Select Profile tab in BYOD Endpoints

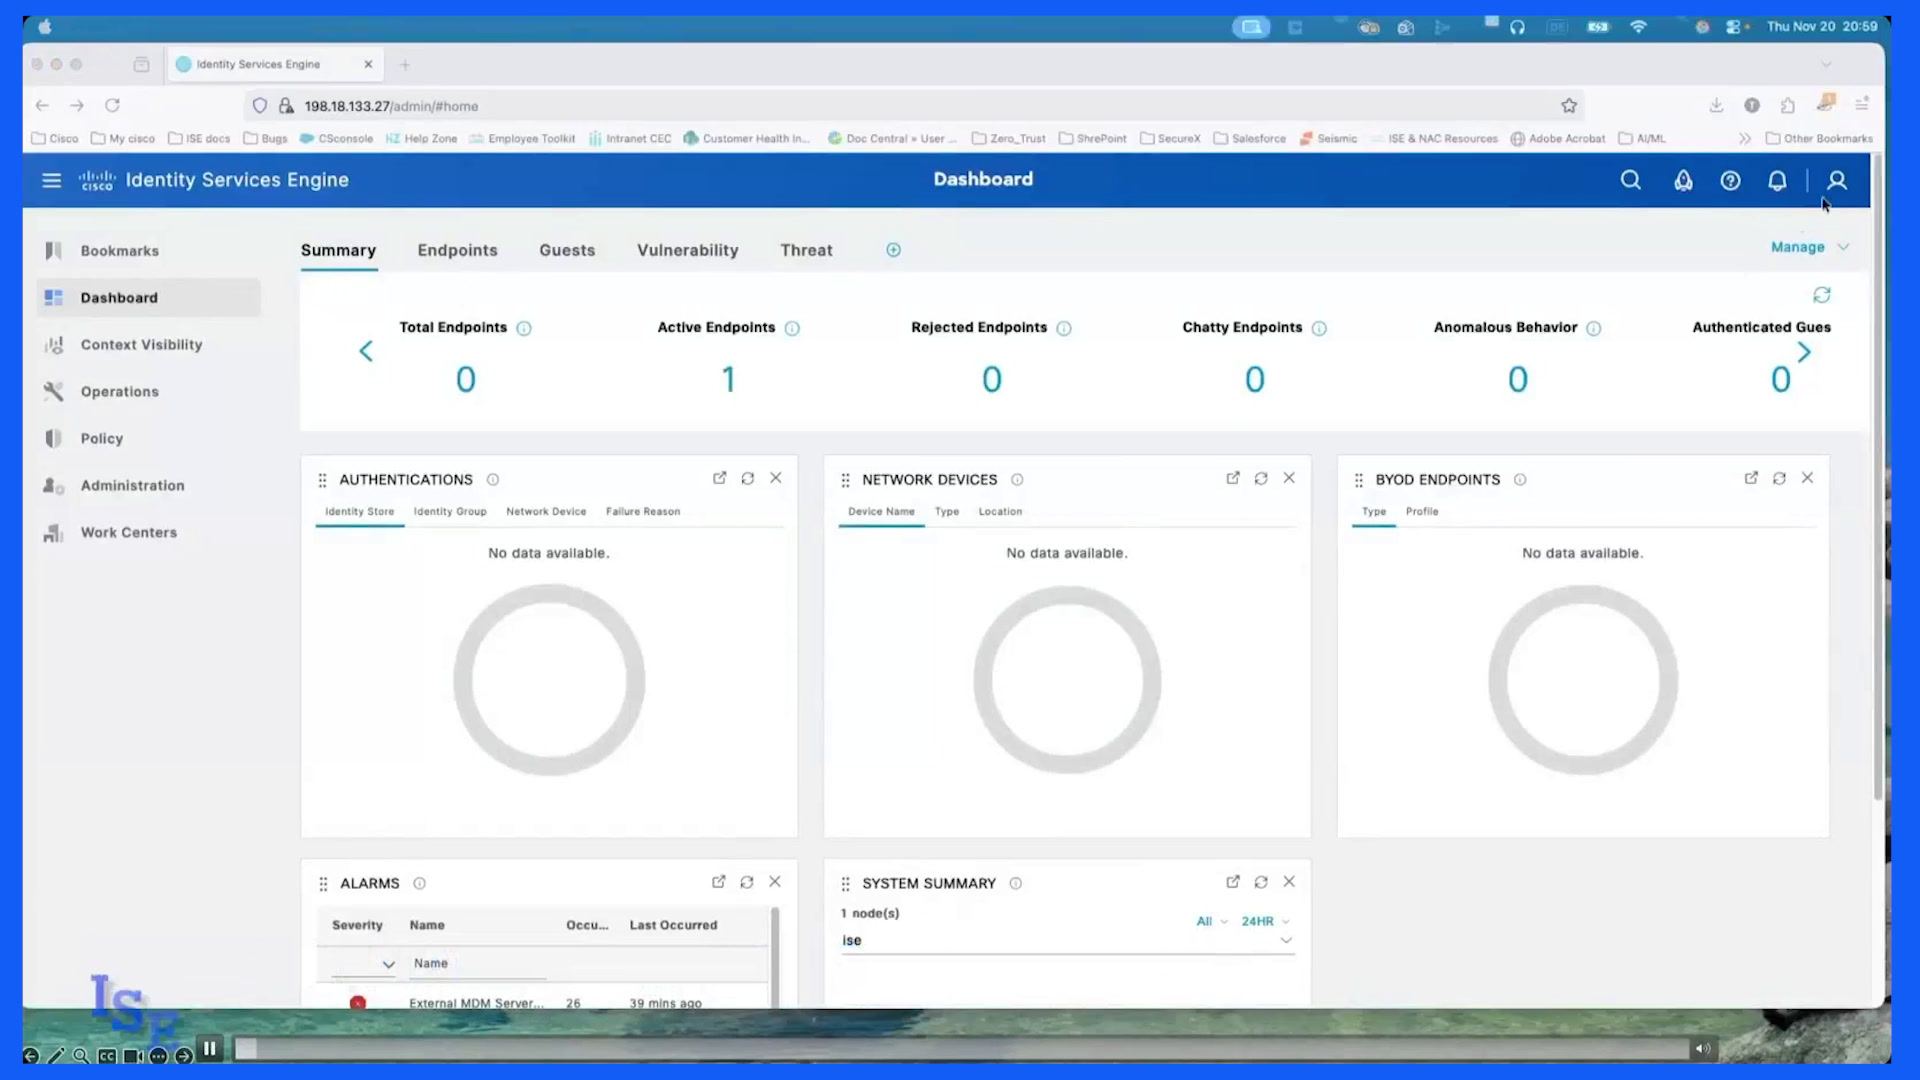(x=1422, y=511)
